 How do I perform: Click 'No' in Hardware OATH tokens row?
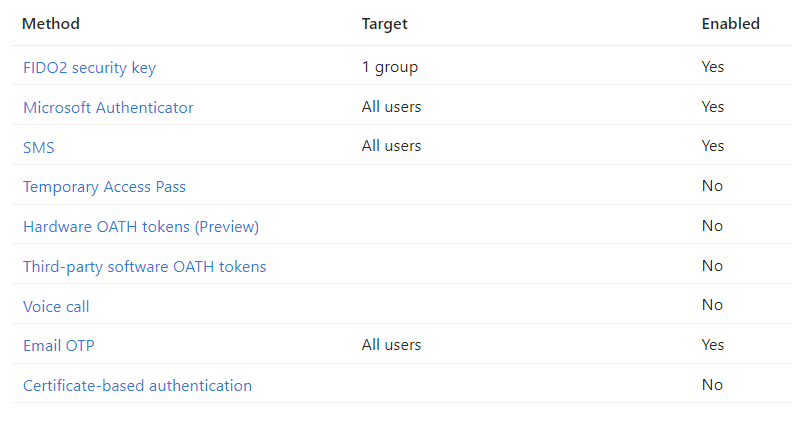pyautogui.click(x=712, y=226)
